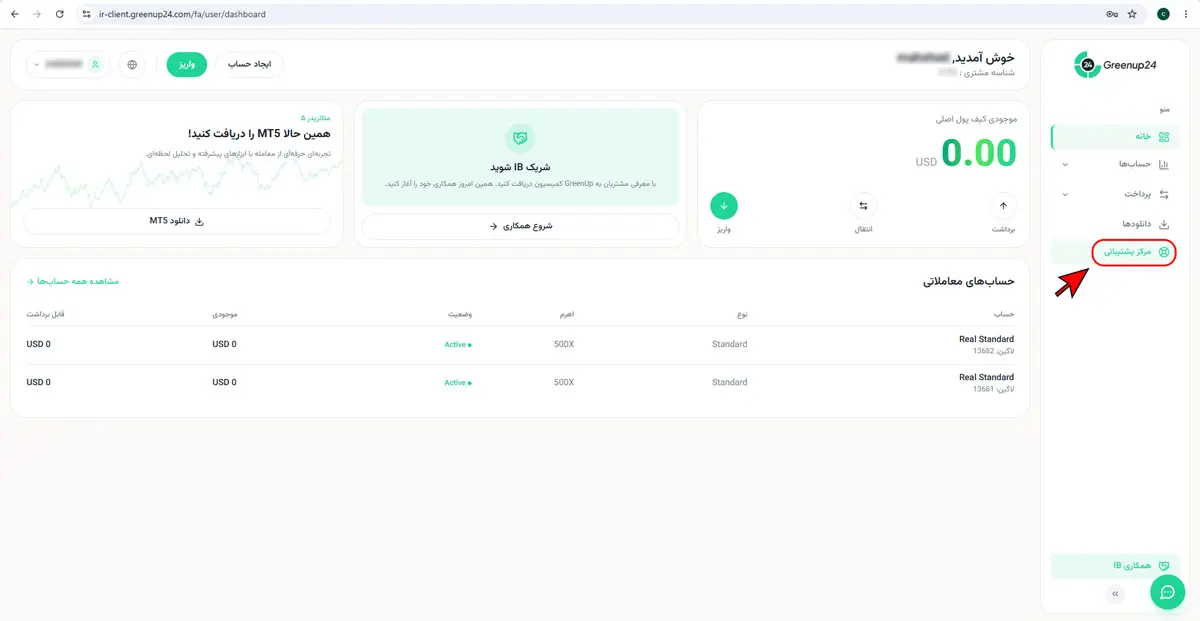Click the انتقال transfer arrows icon
Screen dimensions: 1200x621
tap(863, 206)
